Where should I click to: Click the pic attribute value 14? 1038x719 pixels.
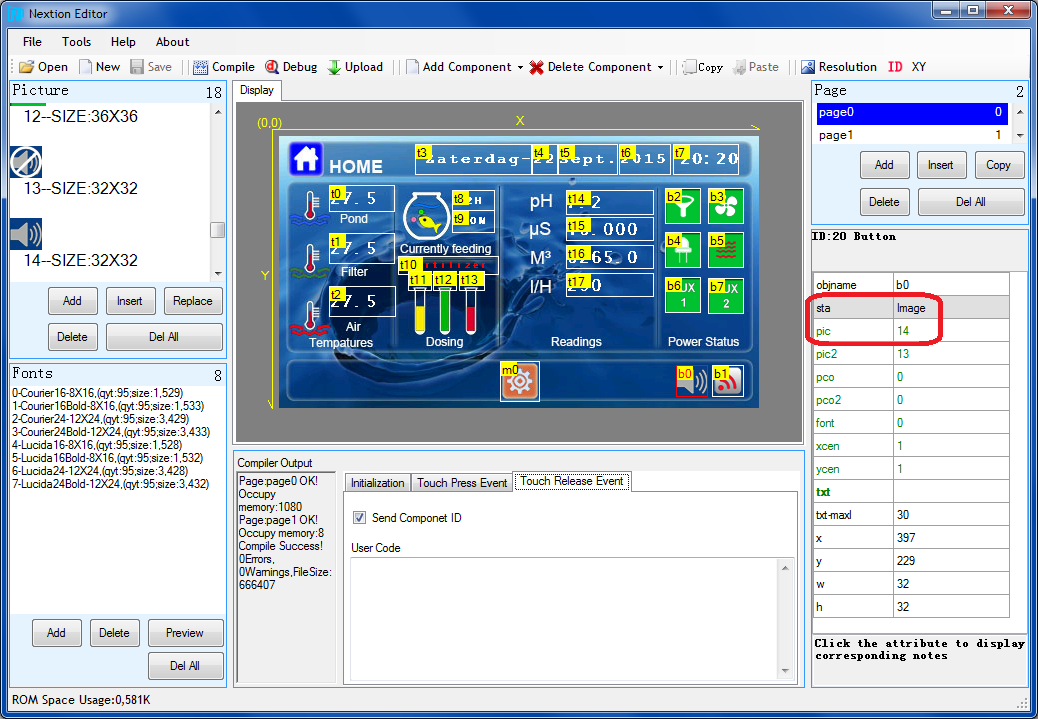[951, 331]
